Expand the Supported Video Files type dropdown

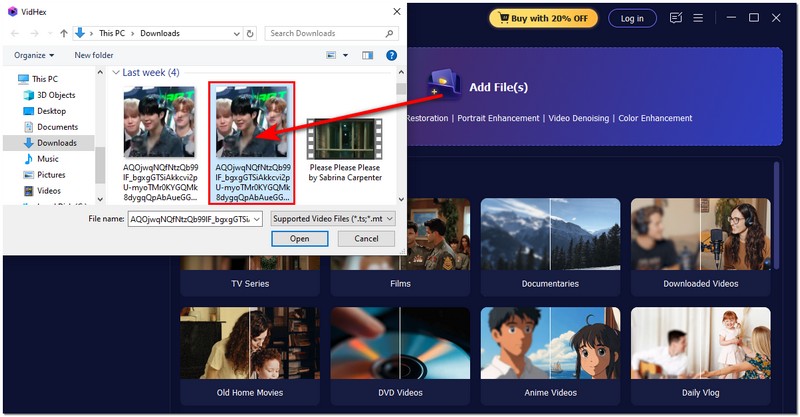(x=389, y=218)
